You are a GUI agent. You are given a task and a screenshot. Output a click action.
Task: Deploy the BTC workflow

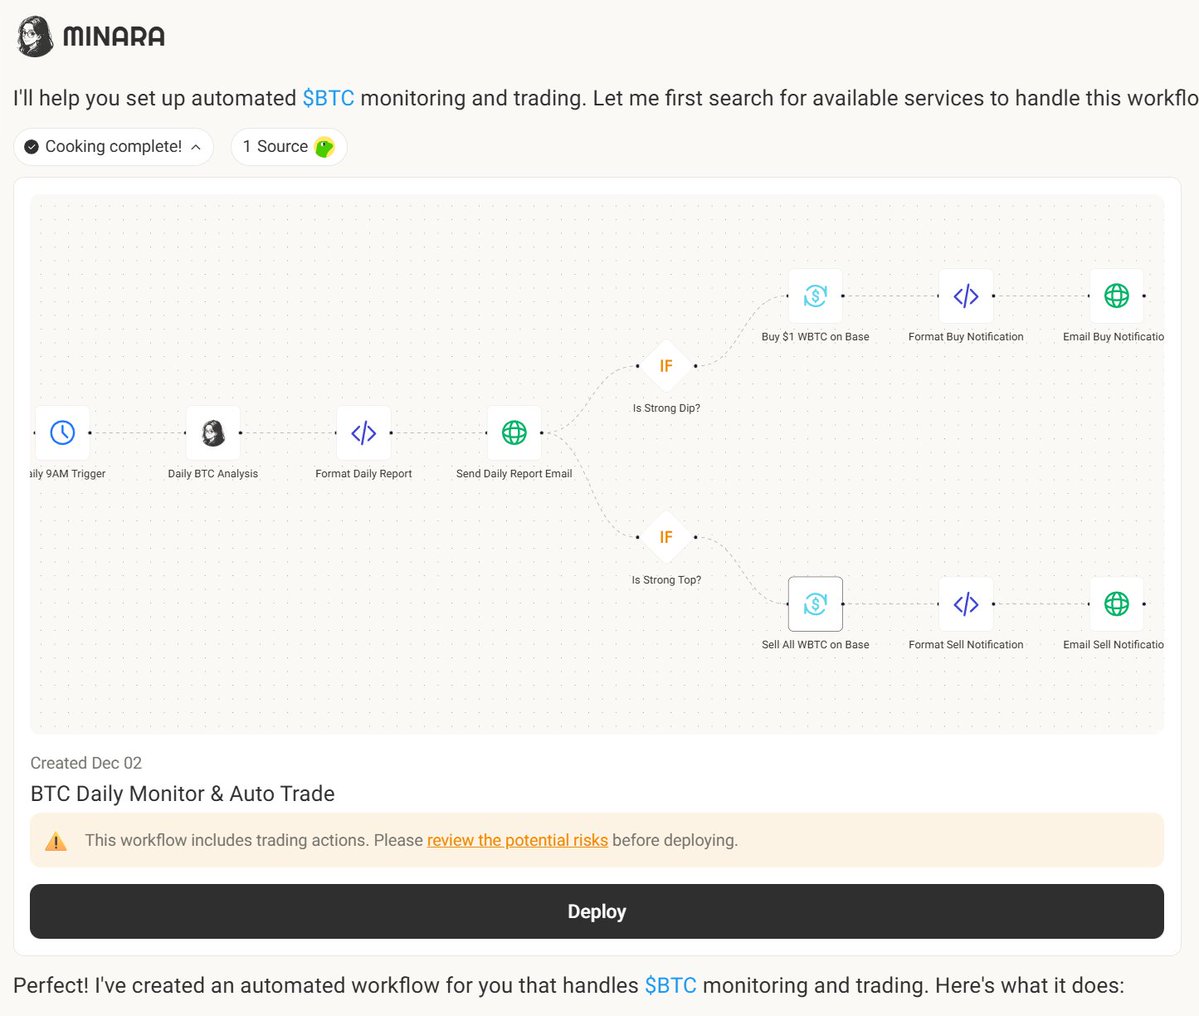(x=596, y=911)
